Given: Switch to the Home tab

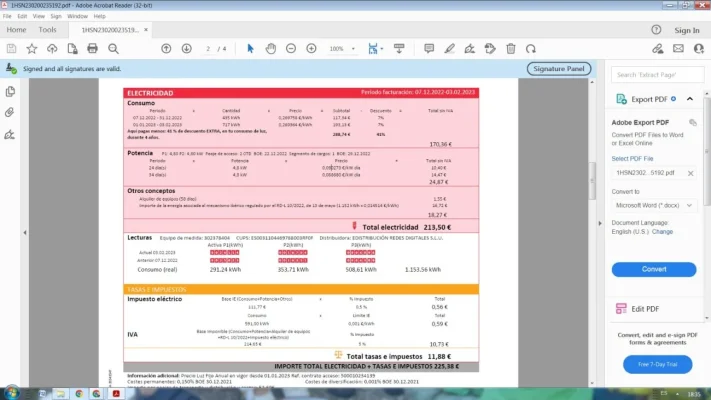Looking at the screenshot, I should click(x=16, y=29).
